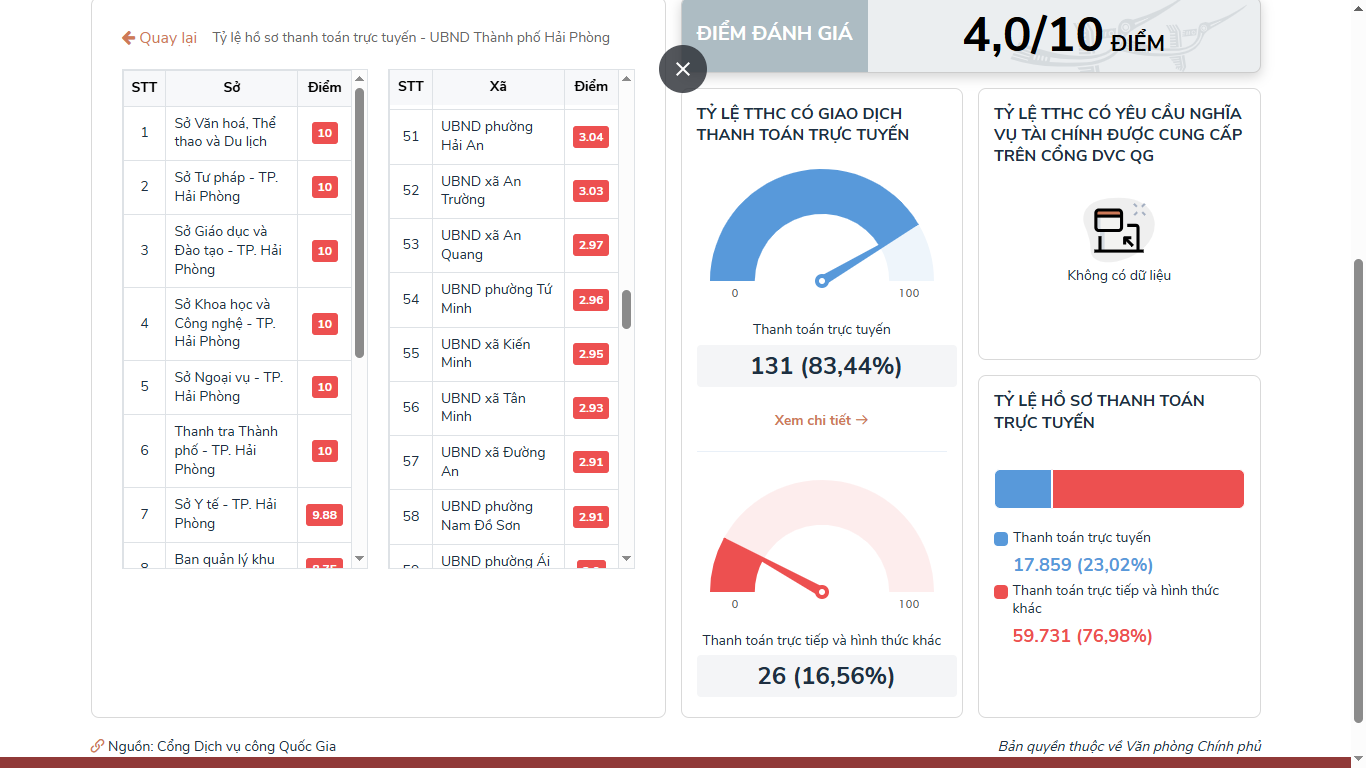Click the Xã column header
The height and width of the screenshot is (768, 1366).
tap(498, 87)
